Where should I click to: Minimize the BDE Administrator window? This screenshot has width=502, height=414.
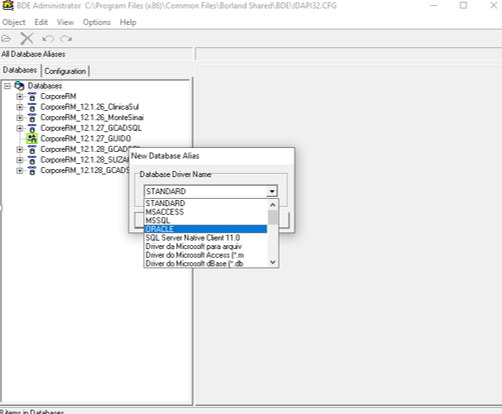click(433, 5)
